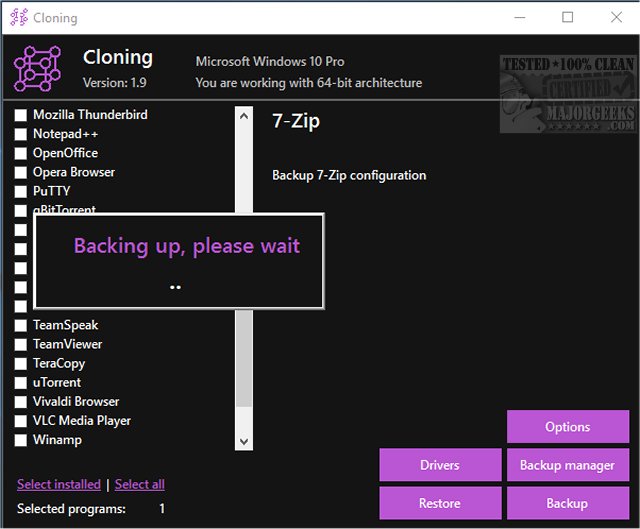
Task: Click the Select all link
Action: pyautogui.click(x=140, y=485)
